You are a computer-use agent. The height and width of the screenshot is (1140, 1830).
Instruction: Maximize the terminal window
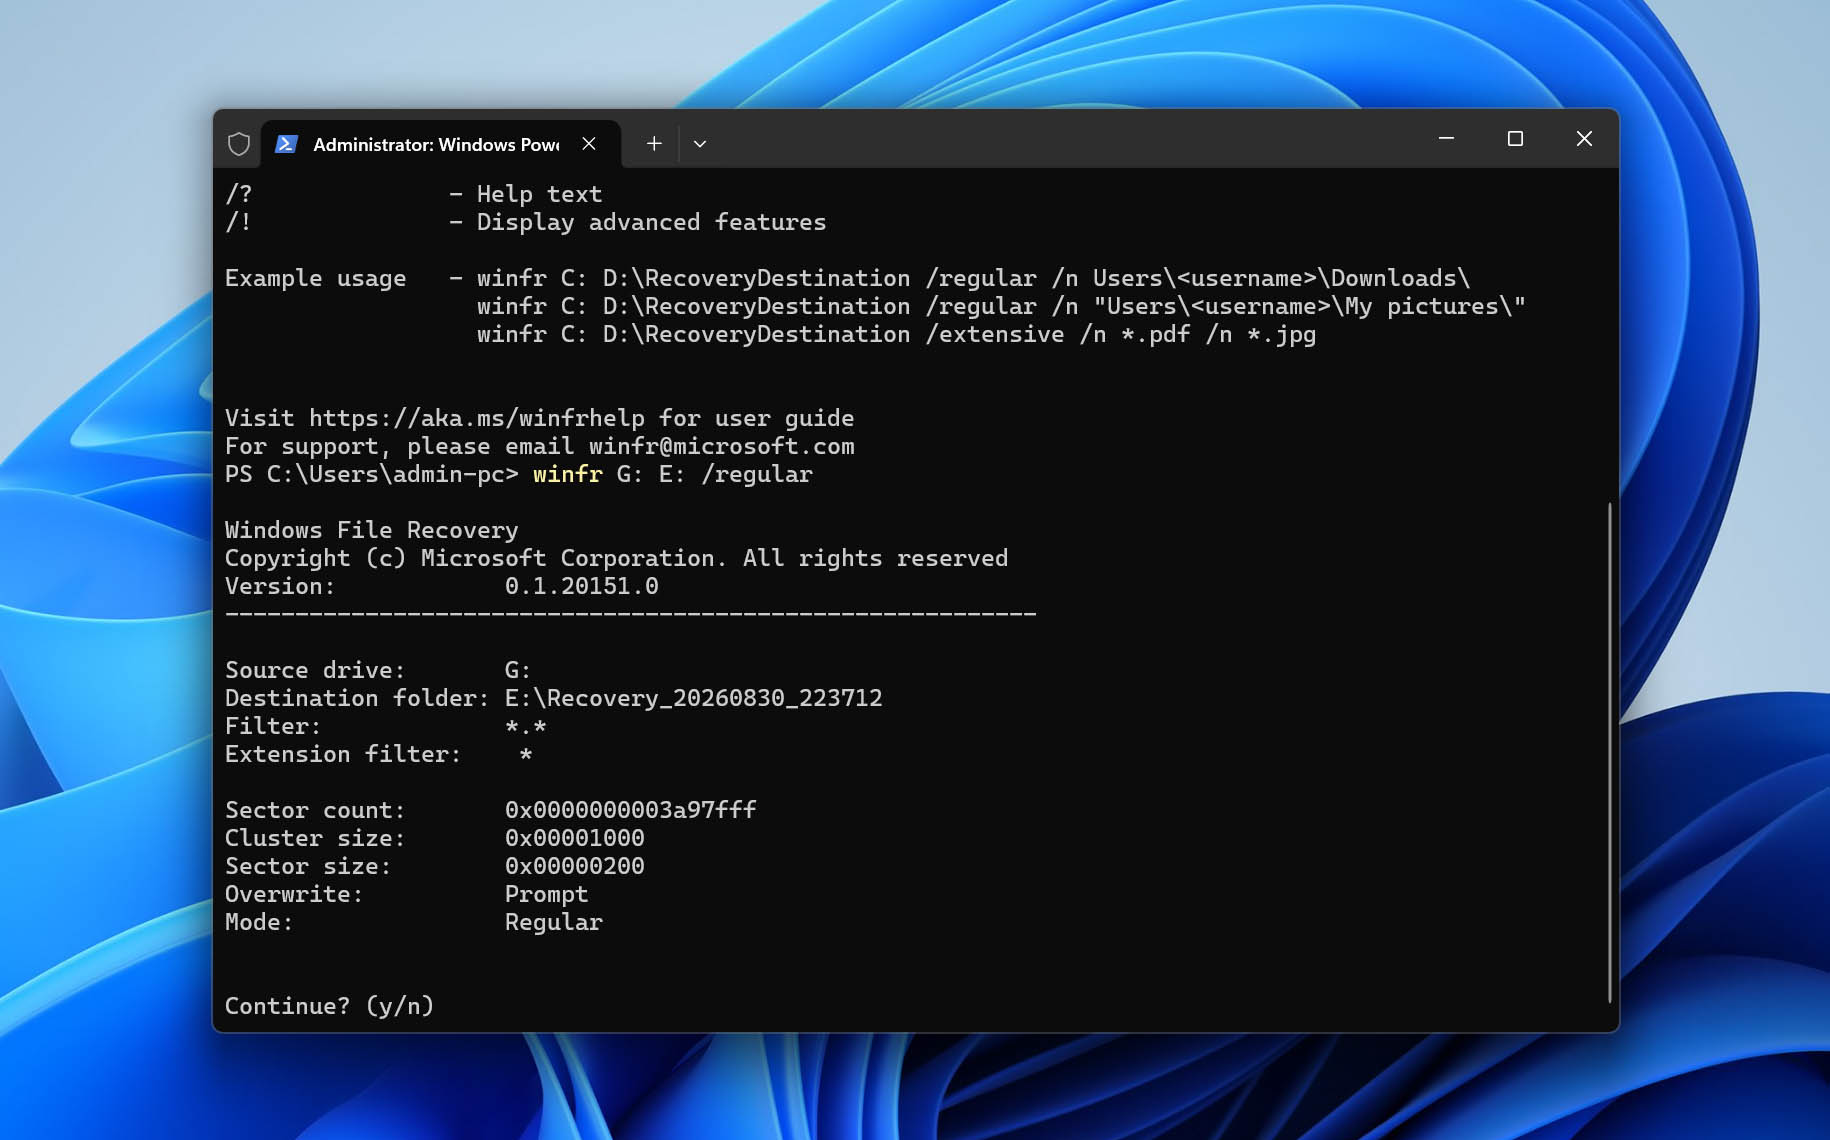1515,138
